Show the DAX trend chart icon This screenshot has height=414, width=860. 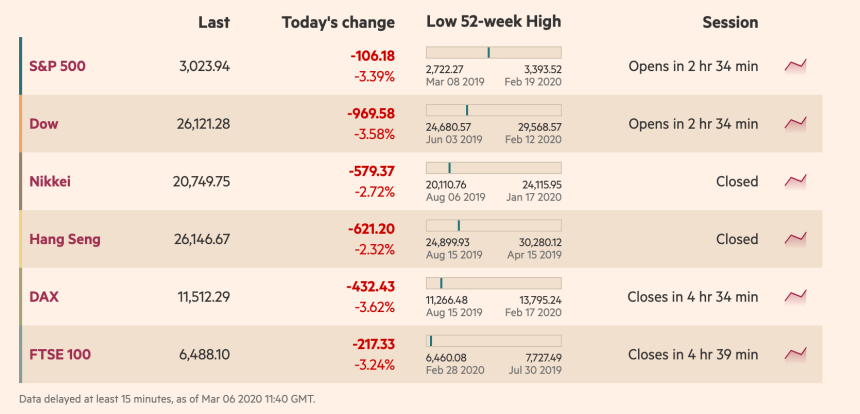coord(796,297)
